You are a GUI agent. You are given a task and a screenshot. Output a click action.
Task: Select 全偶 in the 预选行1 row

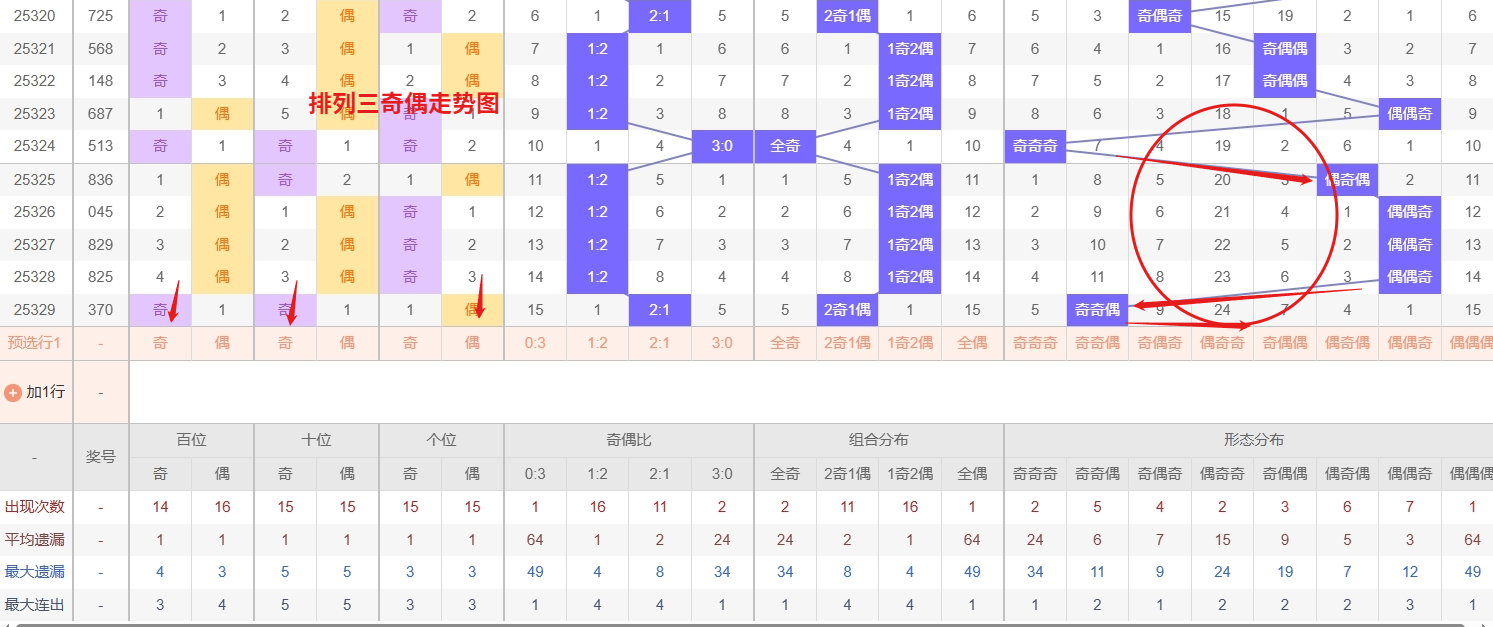pyautogui.click(x=972, y=343)
